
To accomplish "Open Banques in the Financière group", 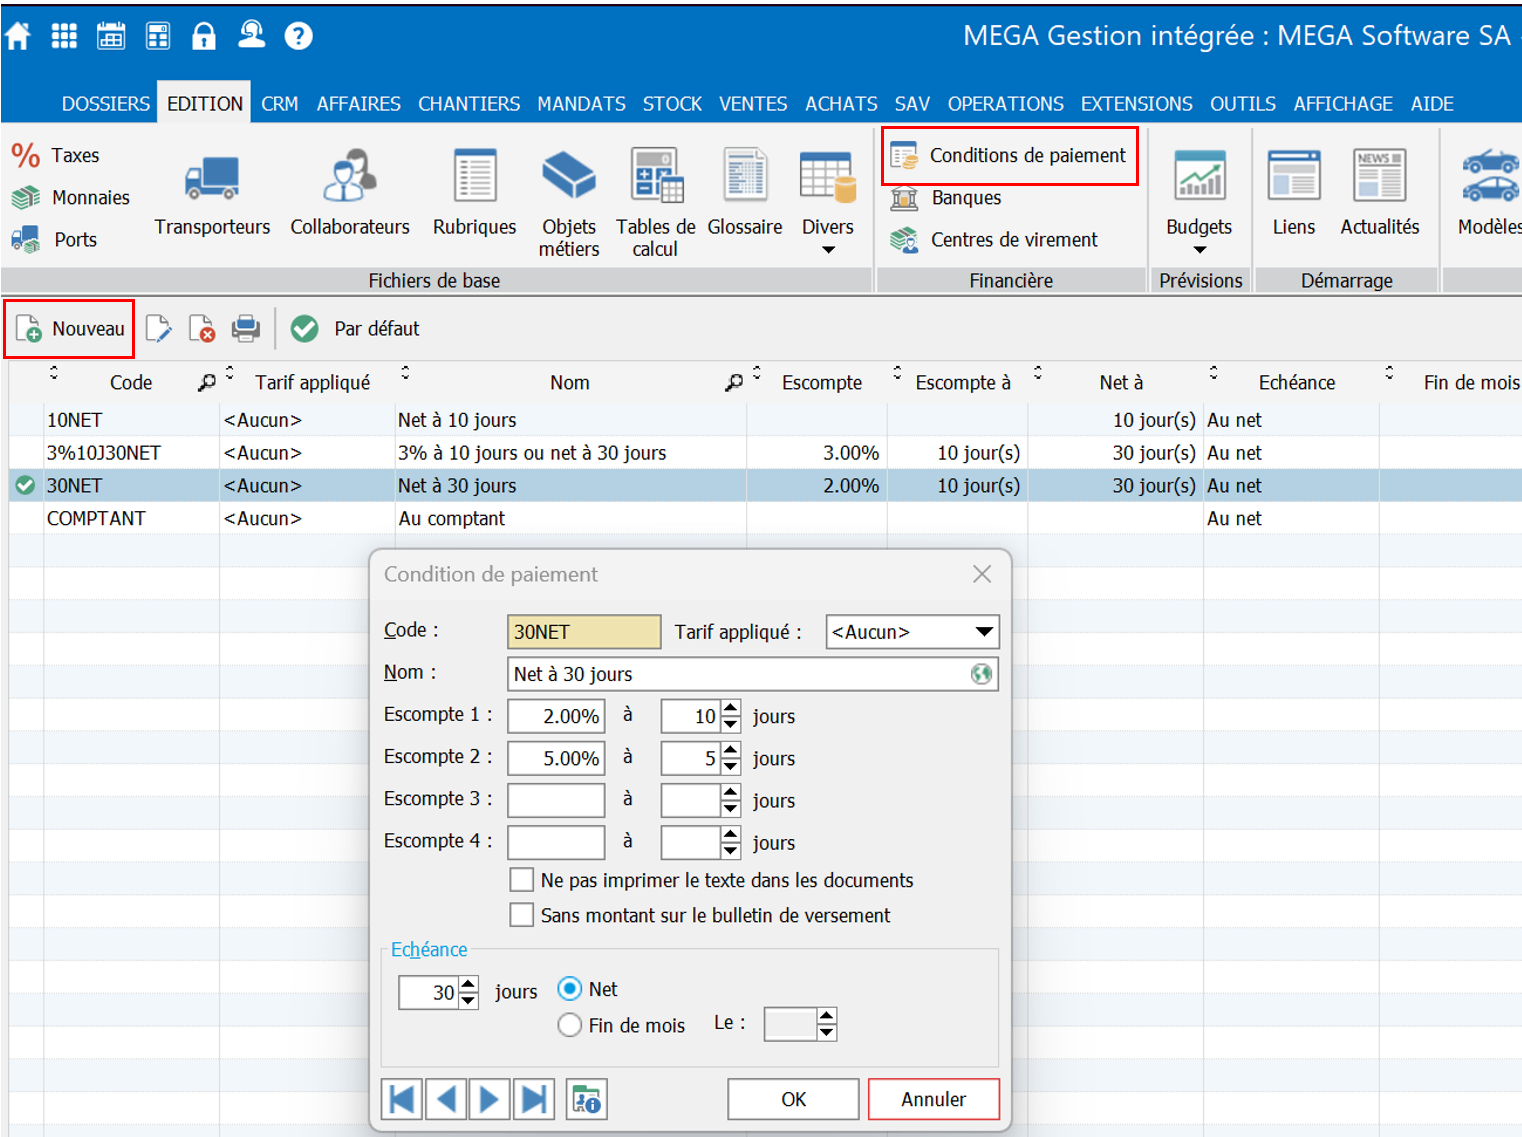I will point(946,197).
